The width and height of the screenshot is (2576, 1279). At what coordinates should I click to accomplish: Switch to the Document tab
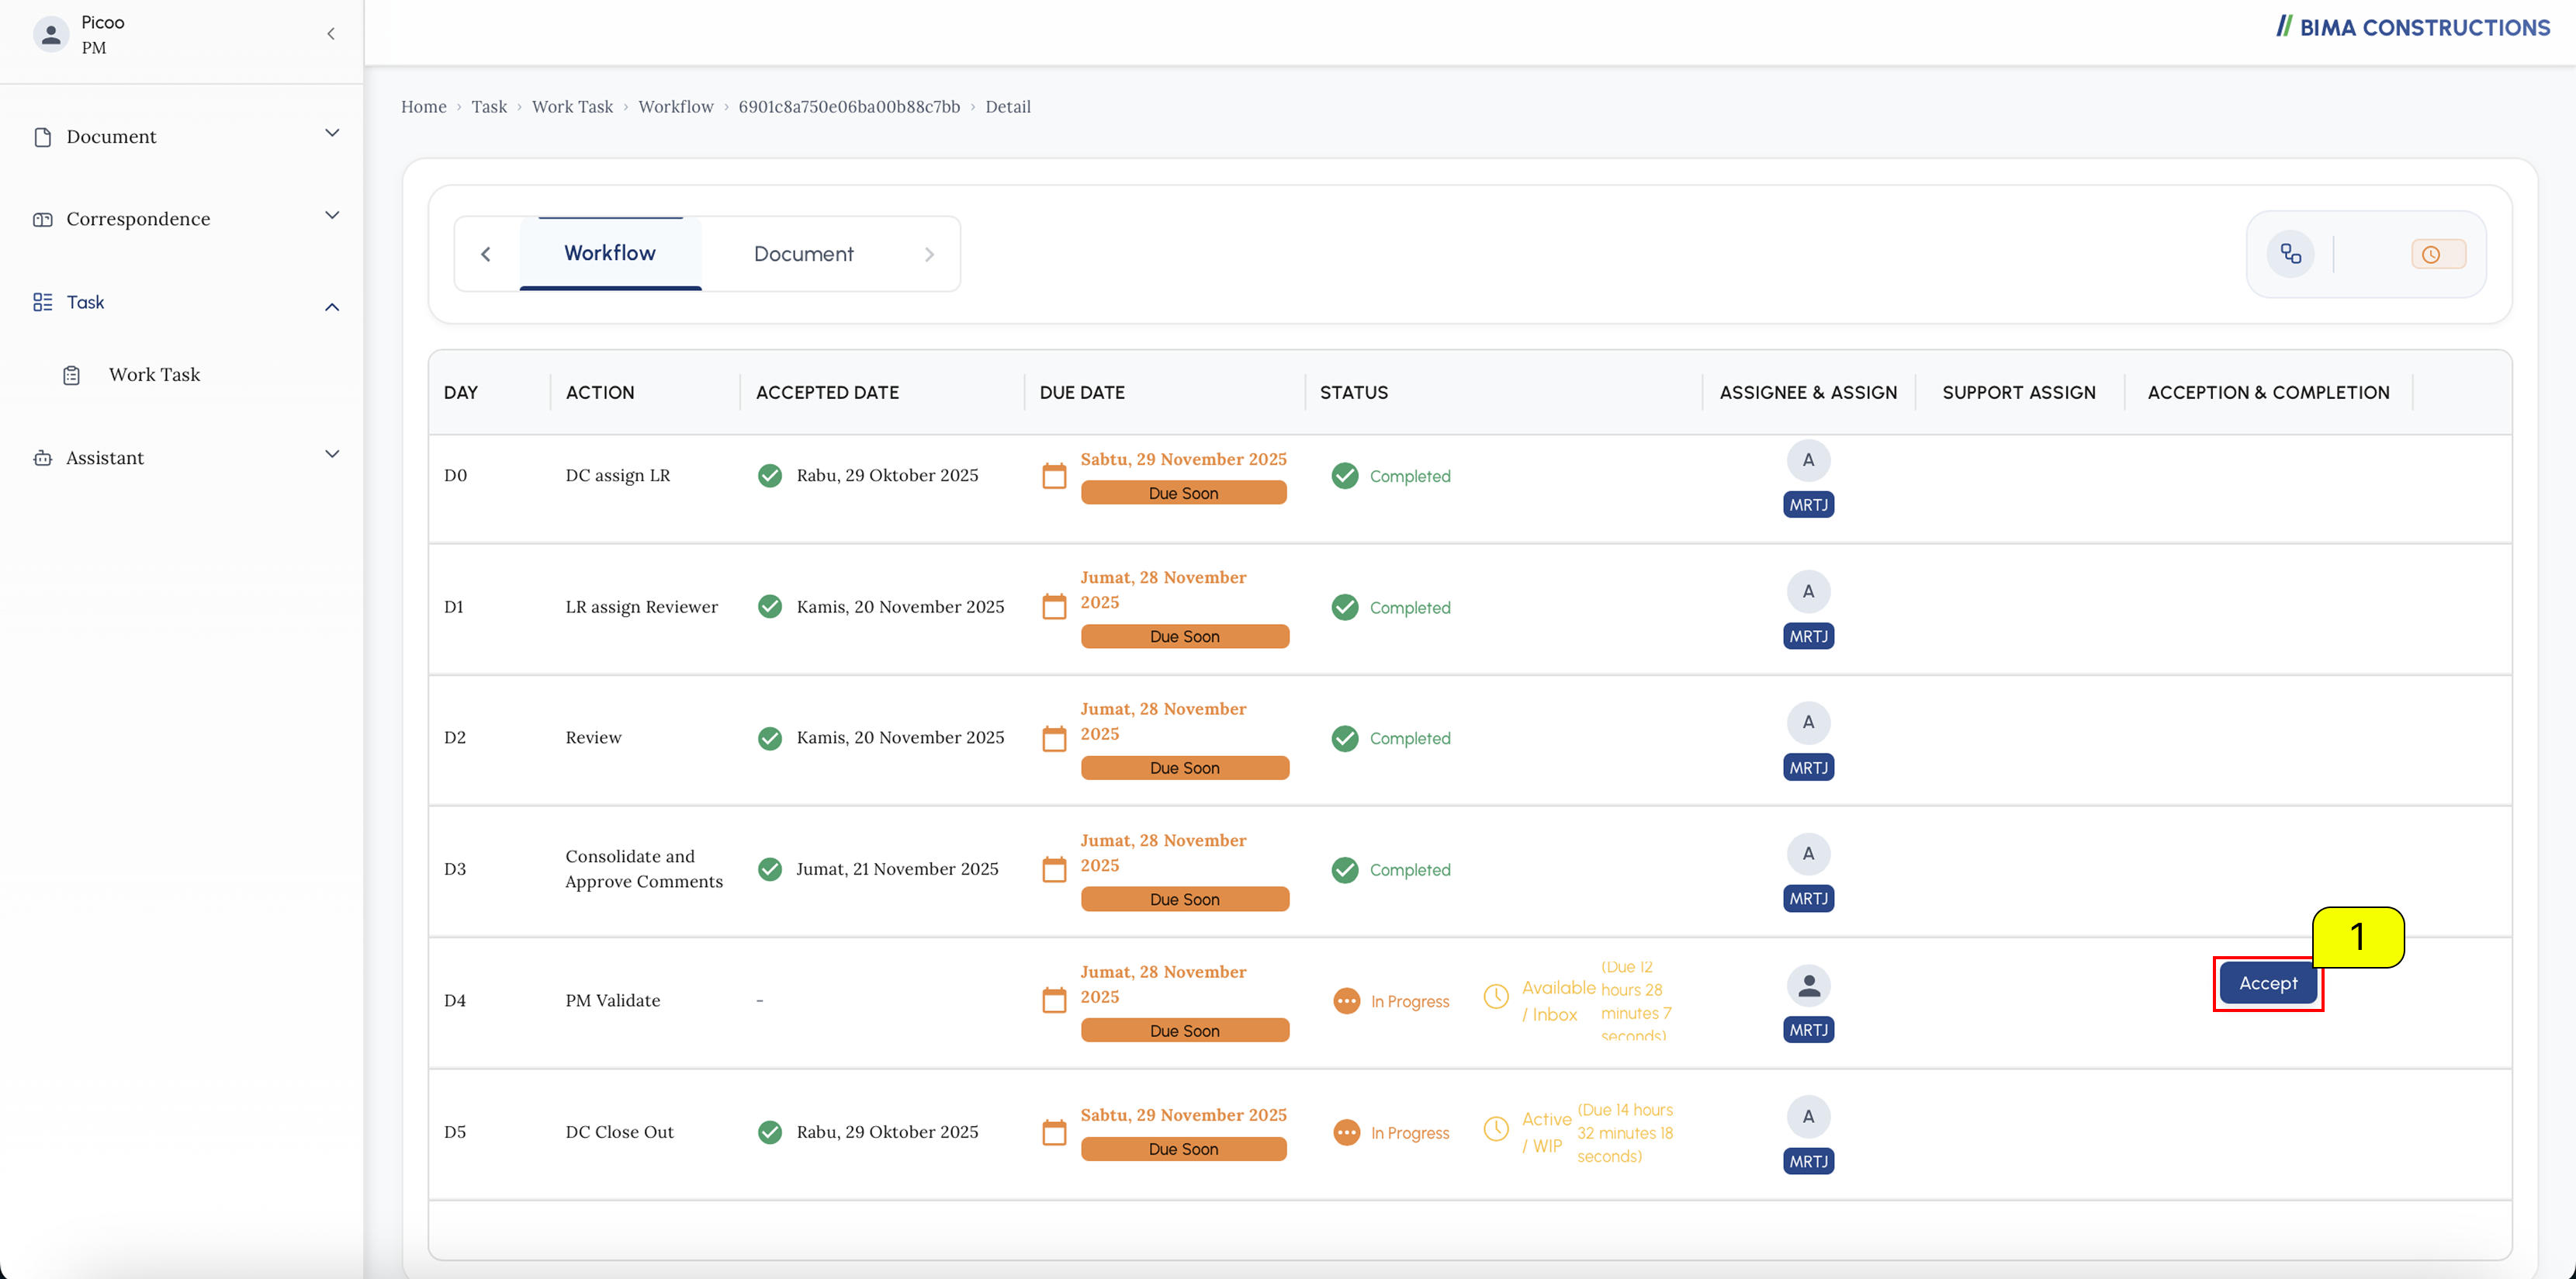point(803,254)
